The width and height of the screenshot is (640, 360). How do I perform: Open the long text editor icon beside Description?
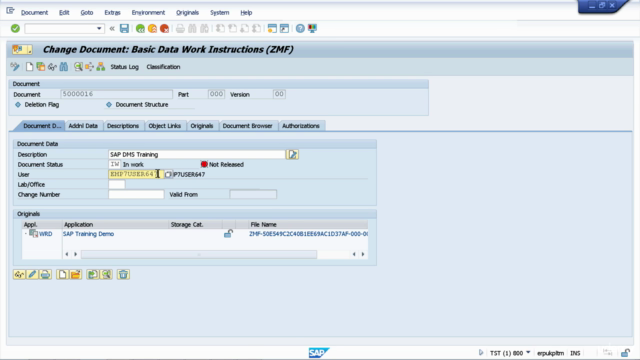pyautogui.click(x=293, y=154)
